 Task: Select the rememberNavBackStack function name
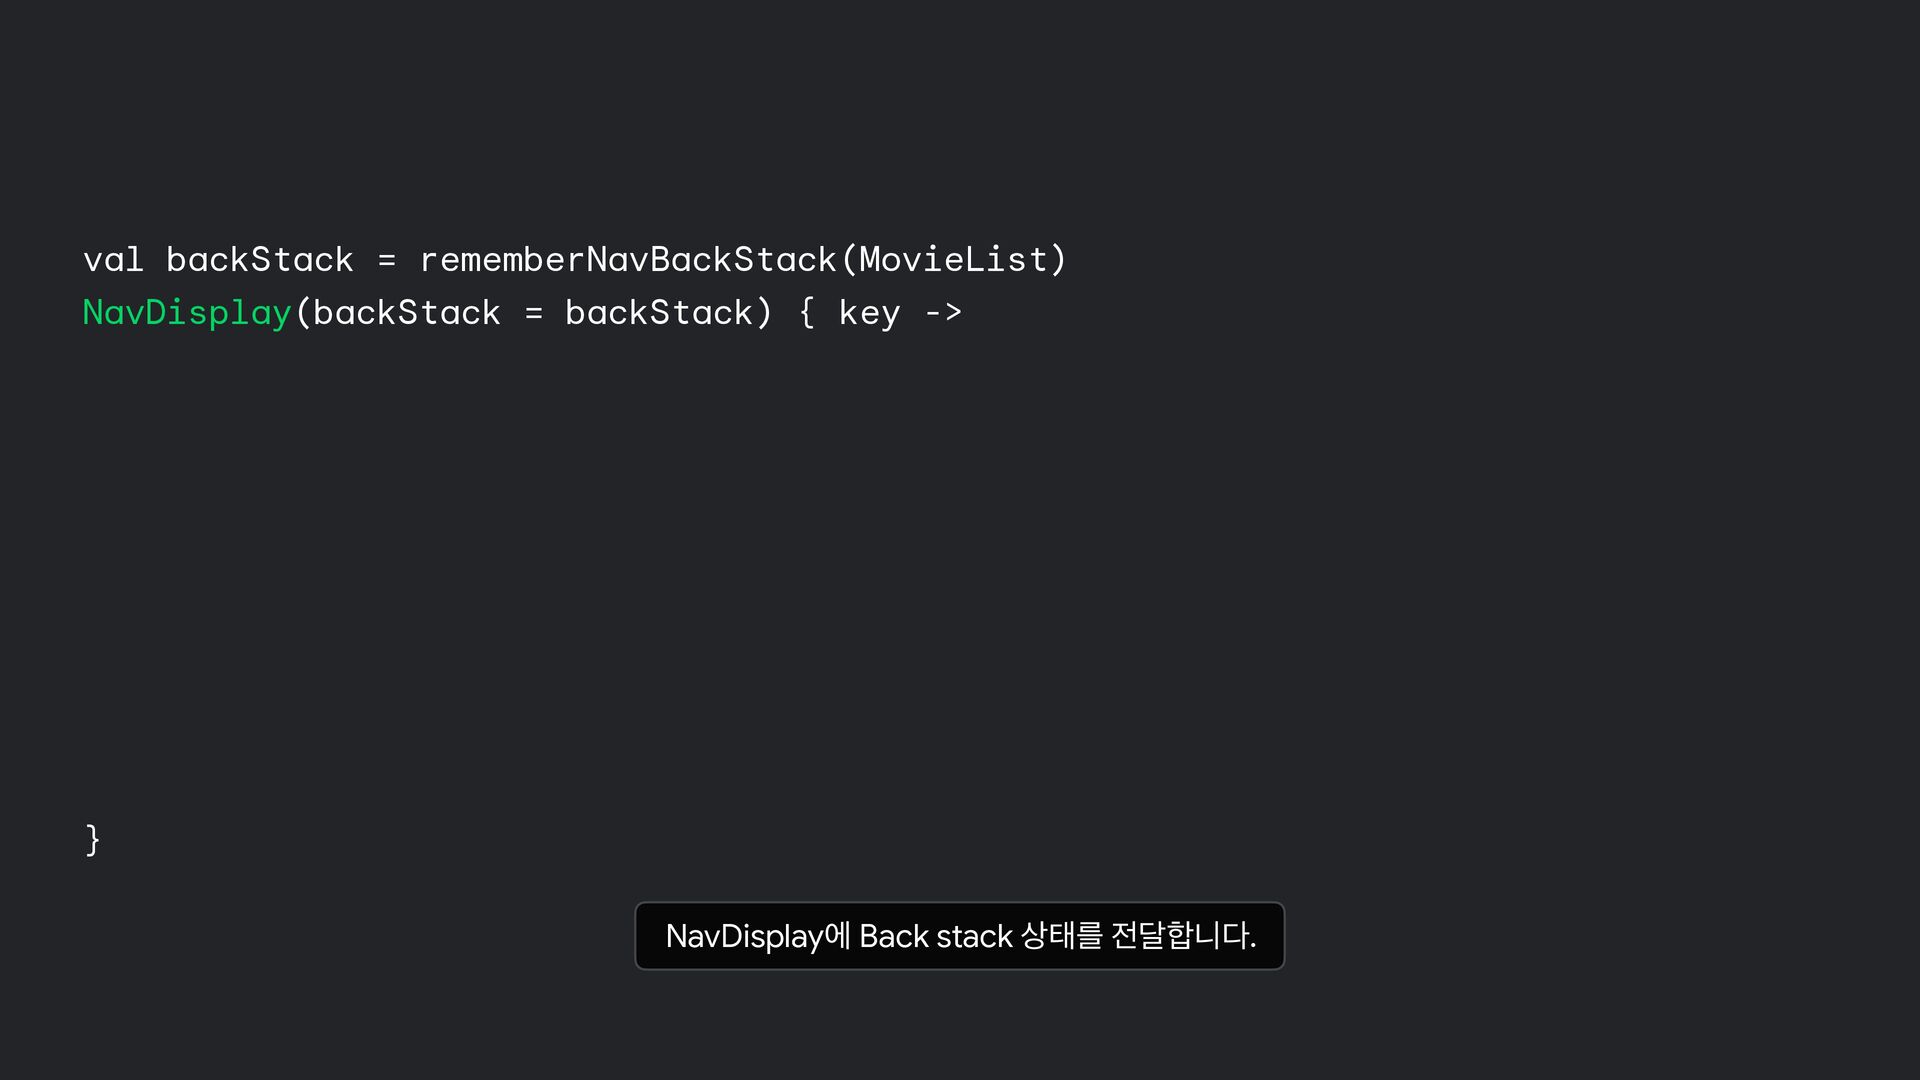click(628, 260)
